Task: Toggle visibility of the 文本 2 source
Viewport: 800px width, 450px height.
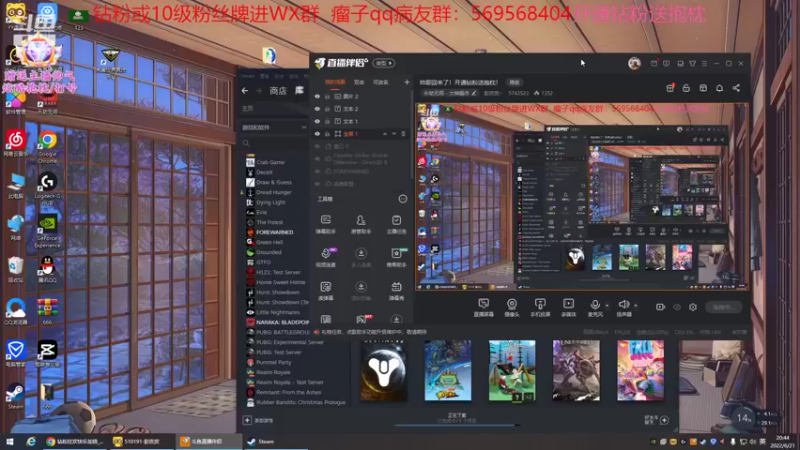Action: (317, 109)
